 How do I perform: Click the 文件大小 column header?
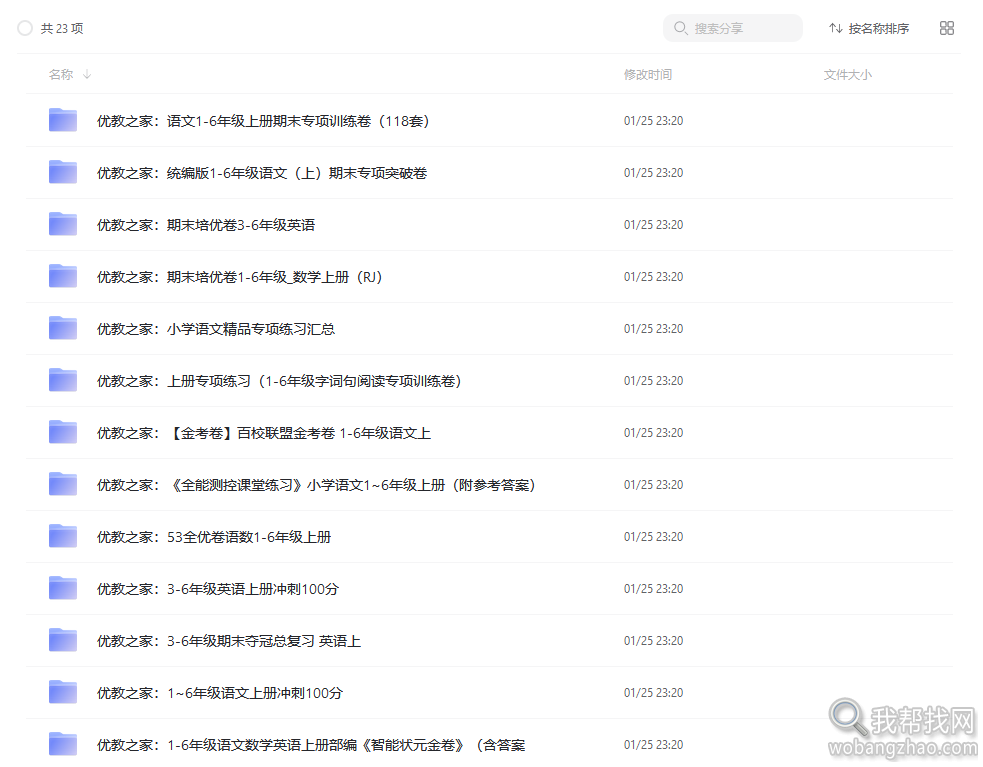[848, 75]
